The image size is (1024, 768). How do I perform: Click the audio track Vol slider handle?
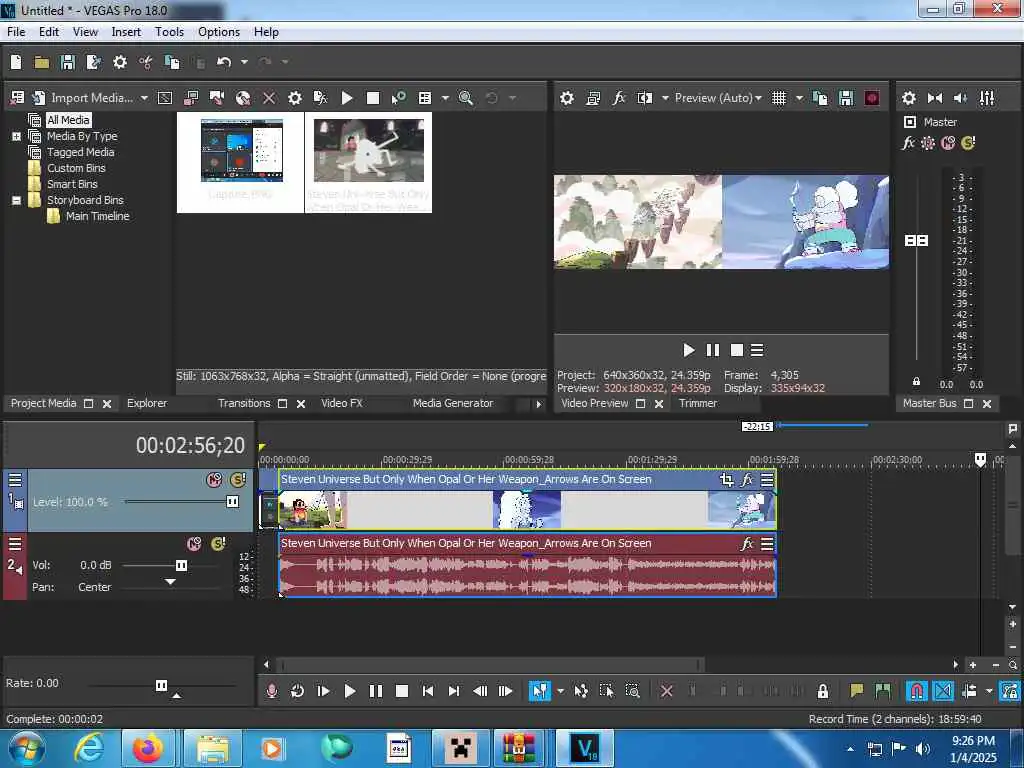click(182, 566)
